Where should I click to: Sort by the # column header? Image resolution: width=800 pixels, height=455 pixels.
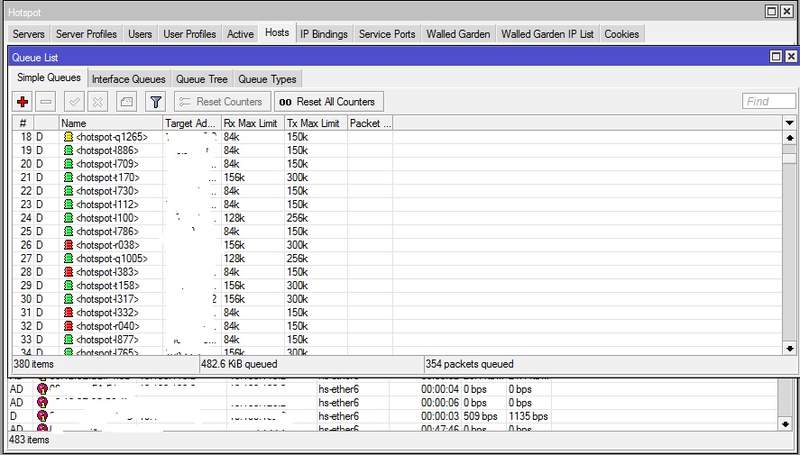click(23, 123)
